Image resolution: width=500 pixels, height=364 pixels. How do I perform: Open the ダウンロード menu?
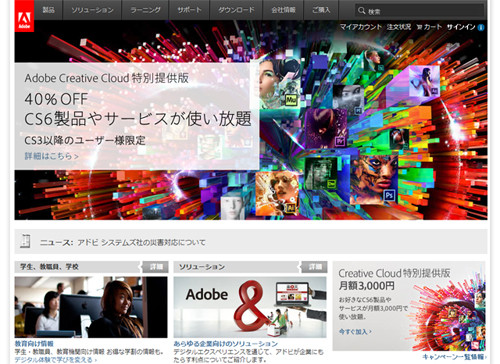(x=236, y=10)
